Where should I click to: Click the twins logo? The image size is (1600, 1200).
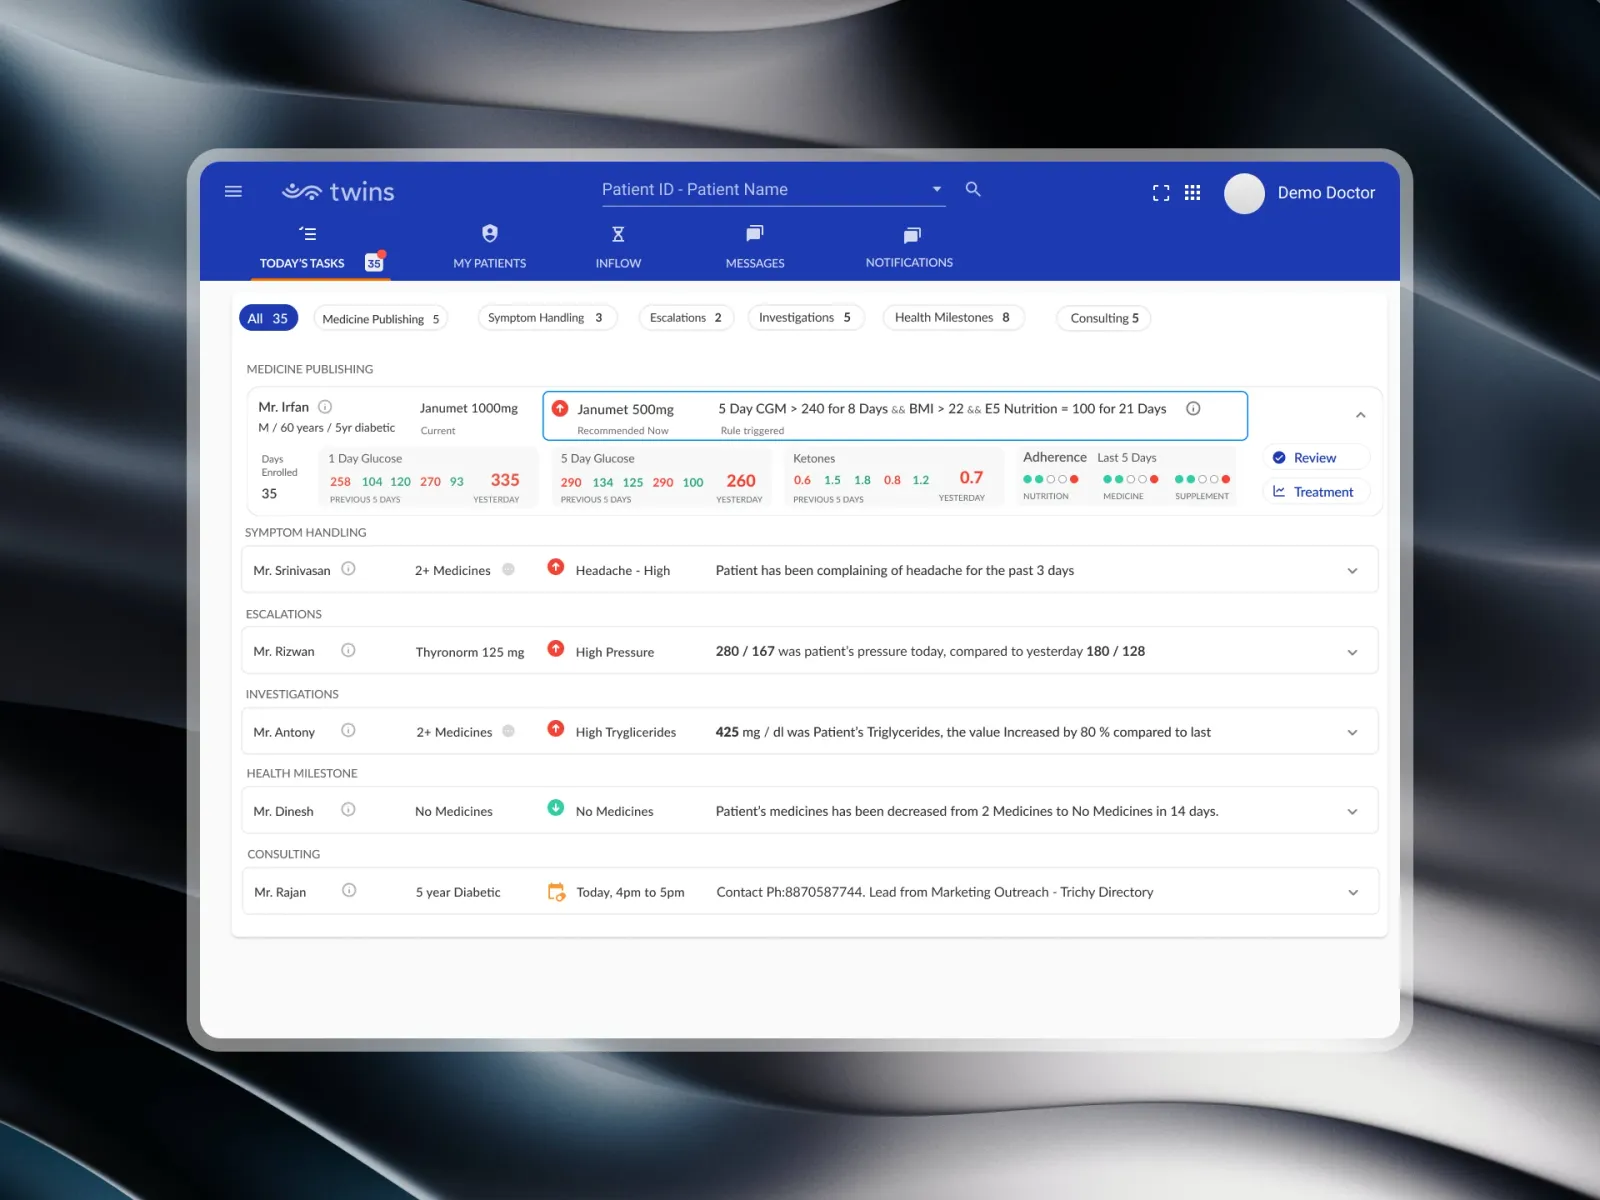[338, 191]
